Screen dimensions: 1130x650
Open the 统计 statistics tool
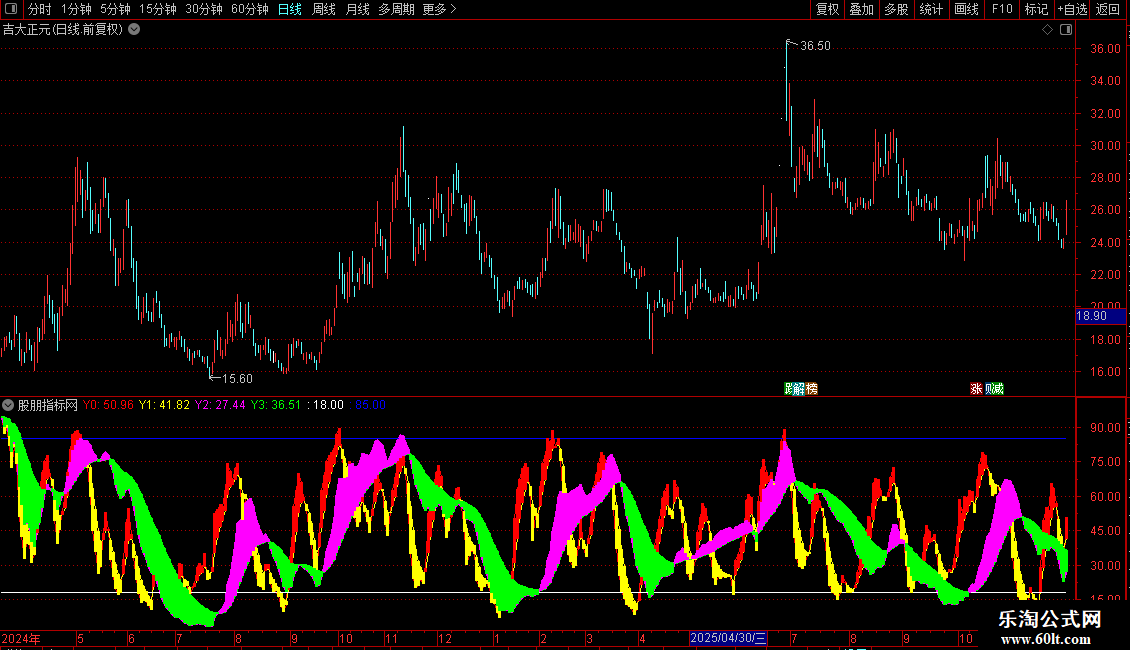931,9
